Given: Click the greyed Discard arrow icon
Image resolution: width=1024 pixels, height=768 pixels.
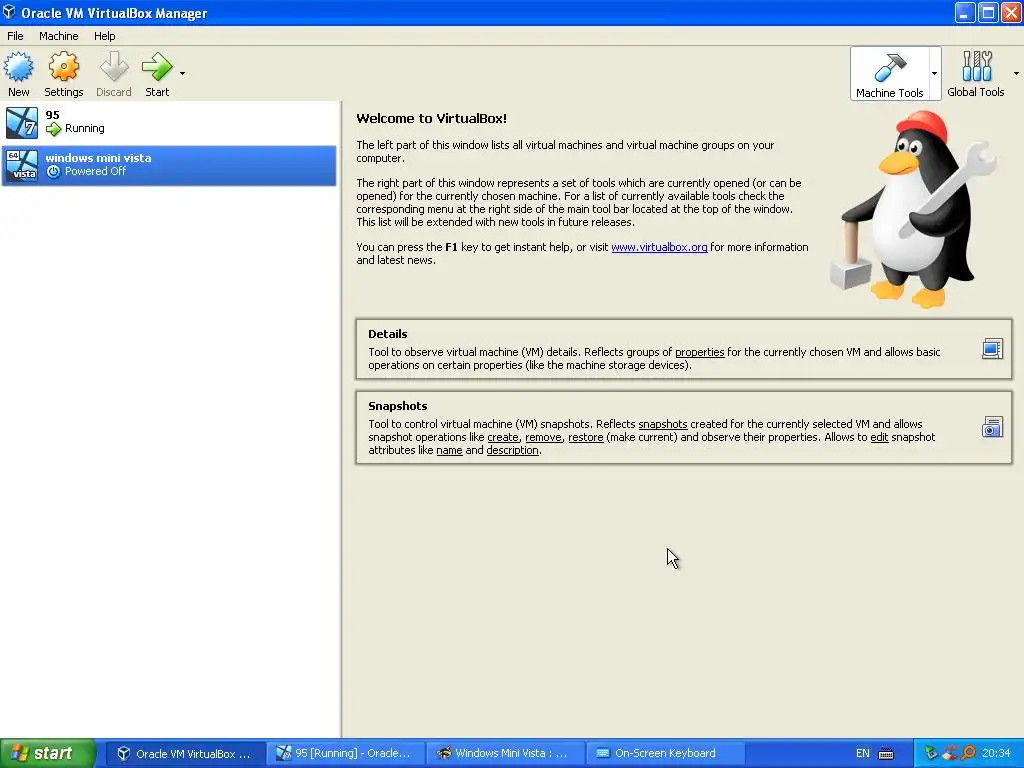Looking at the screenshot, I should (x=114, y=67).
